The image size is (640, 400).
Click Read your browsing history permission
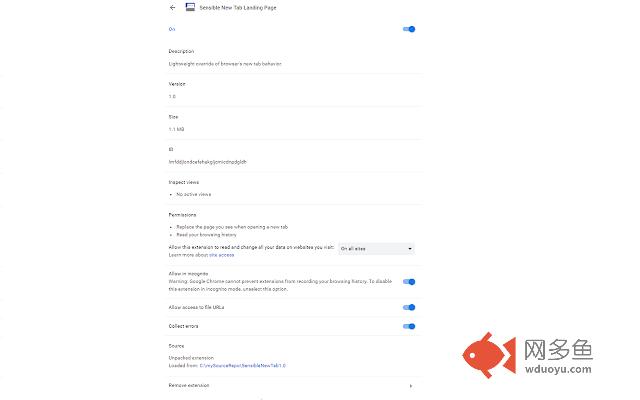point(206,235)
